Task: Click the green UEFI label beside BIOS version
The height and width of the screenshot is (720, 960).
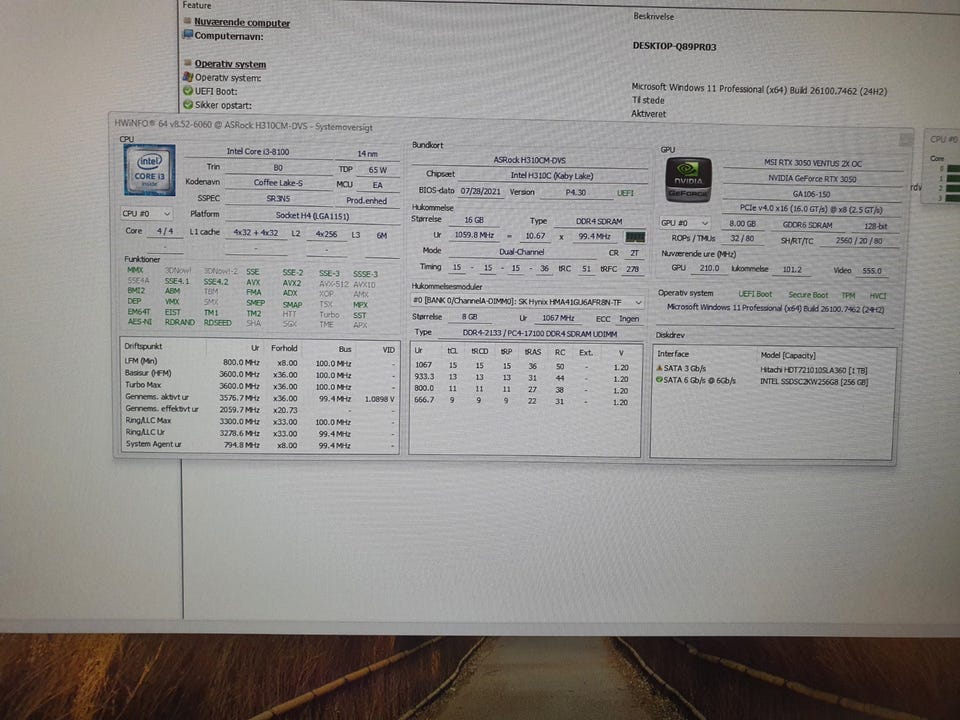Action: 625,193
